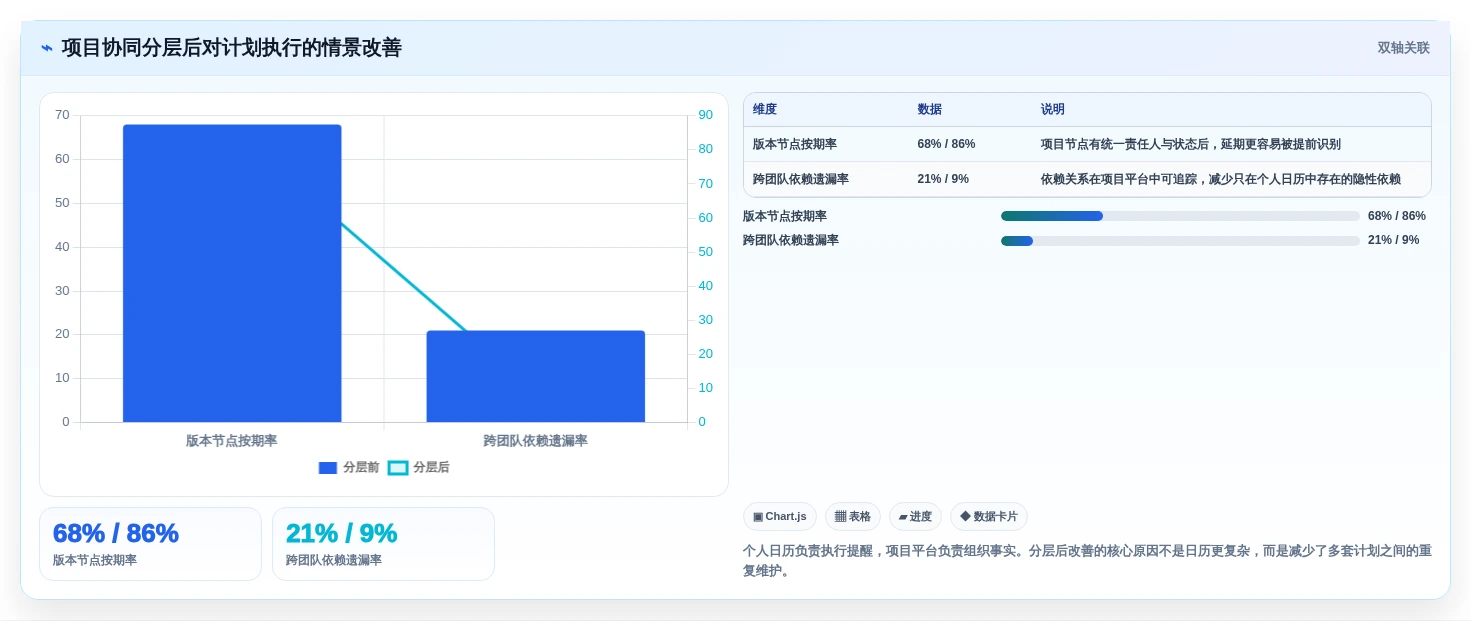
Task: Select the Chart.js tag chip
Action: pos(780,517)
